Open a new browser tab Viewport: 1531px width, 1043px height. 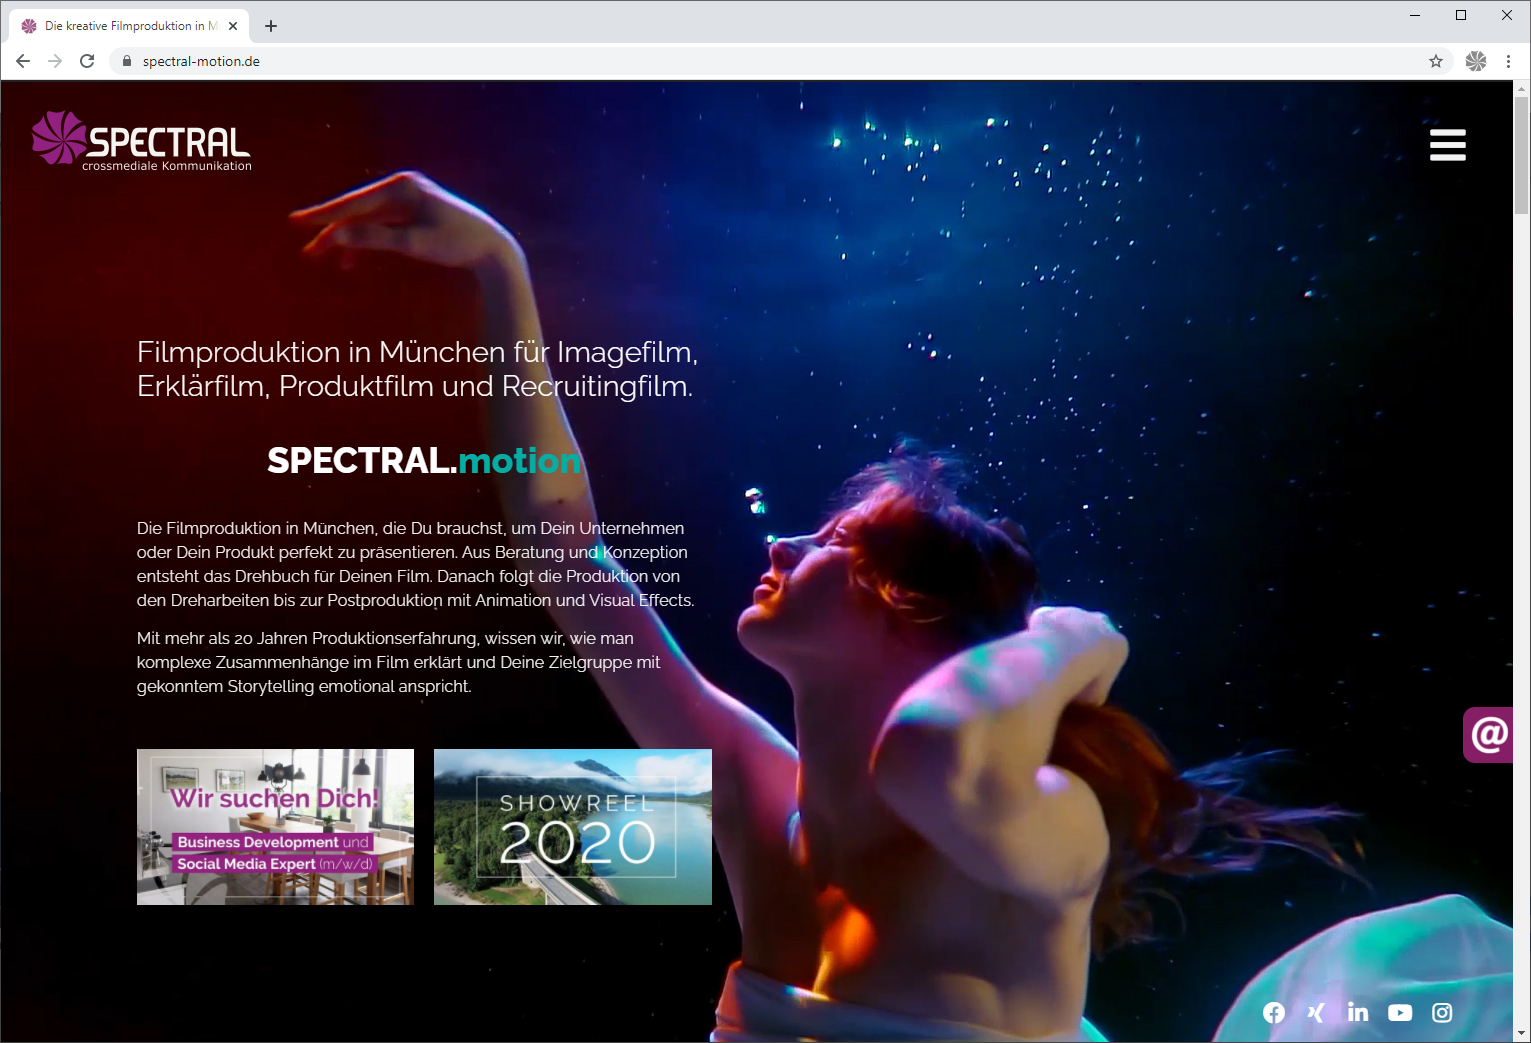(271, 26)
